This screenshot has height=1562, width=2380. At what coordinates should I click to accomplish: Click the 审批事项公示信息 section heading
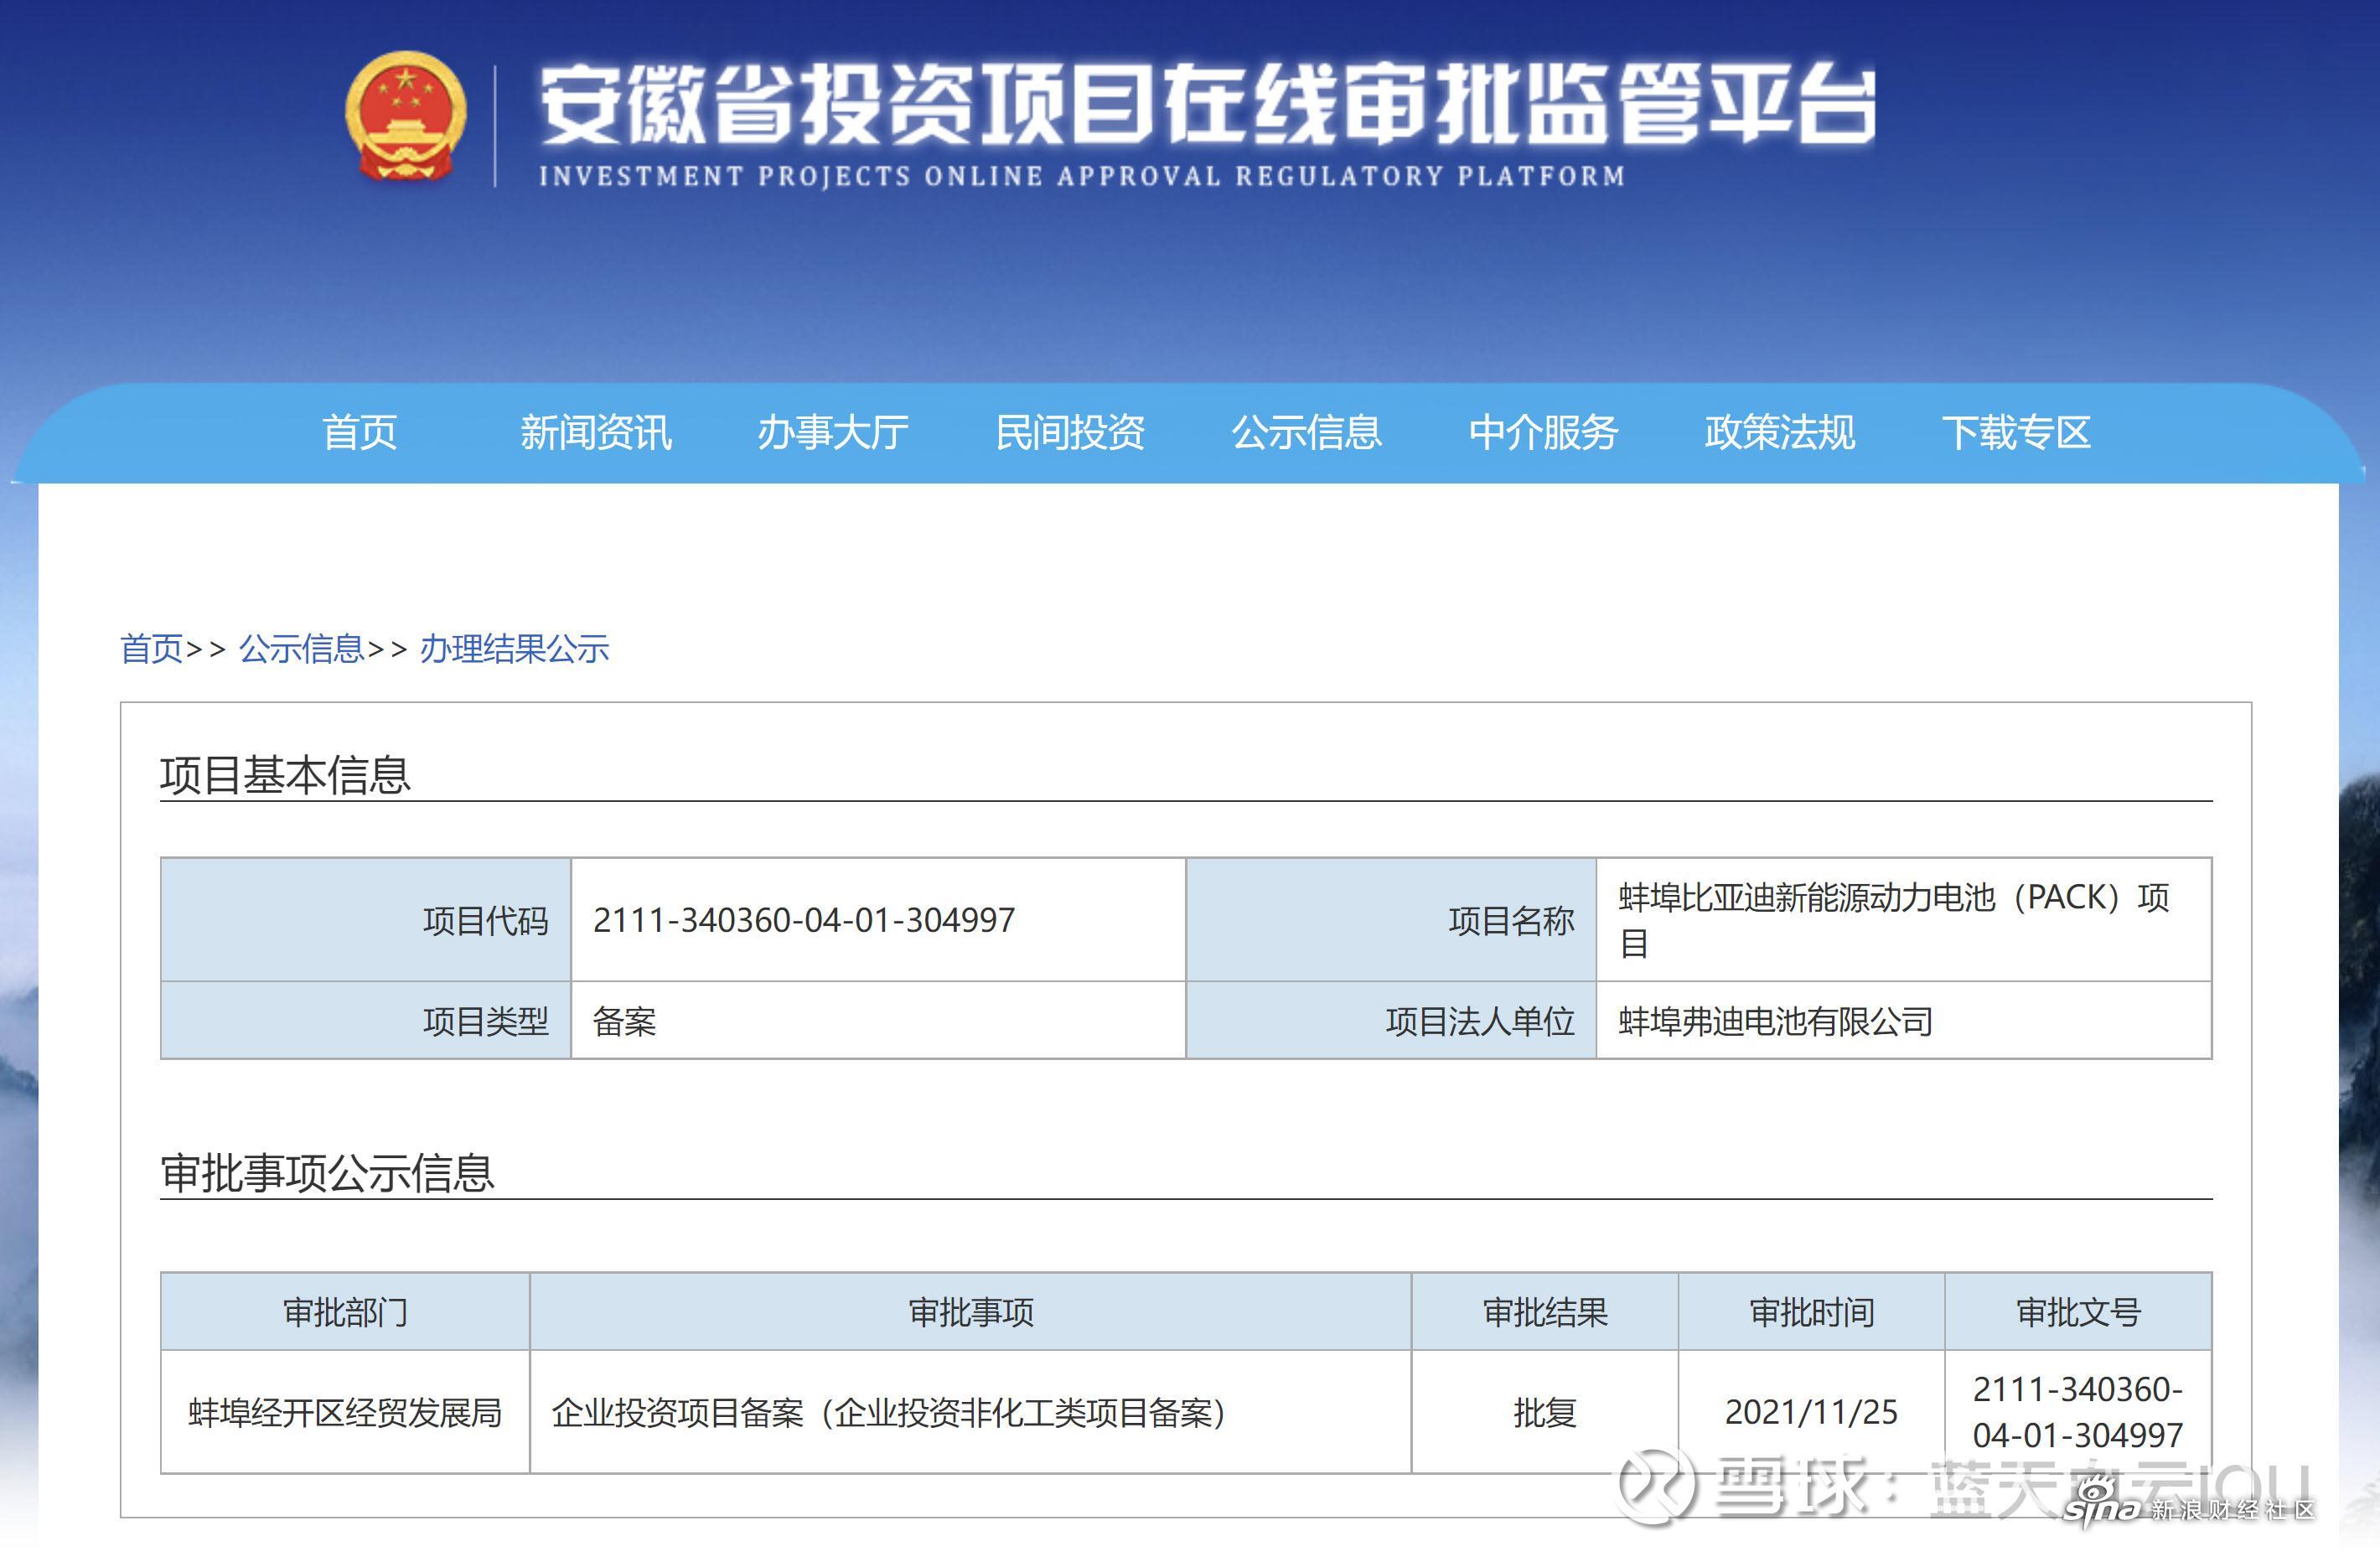(327, 1173)
